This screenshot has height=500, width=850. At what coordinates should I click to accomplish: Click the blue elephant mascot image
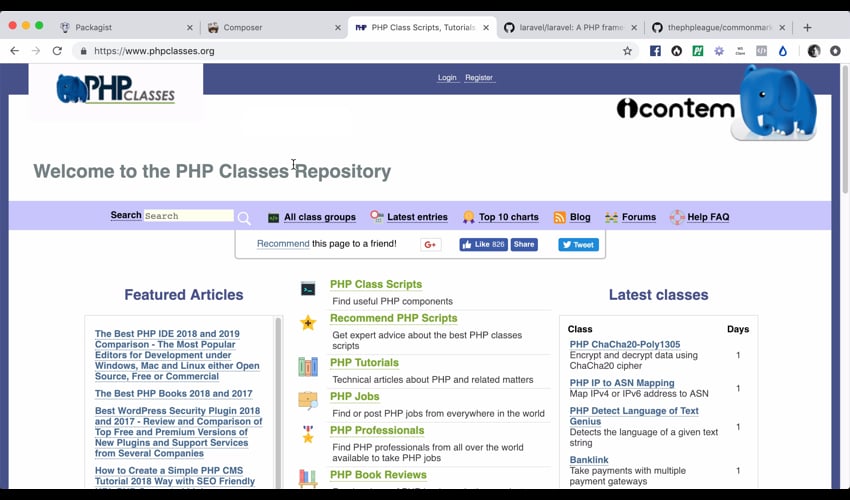(x=778, y=103)
